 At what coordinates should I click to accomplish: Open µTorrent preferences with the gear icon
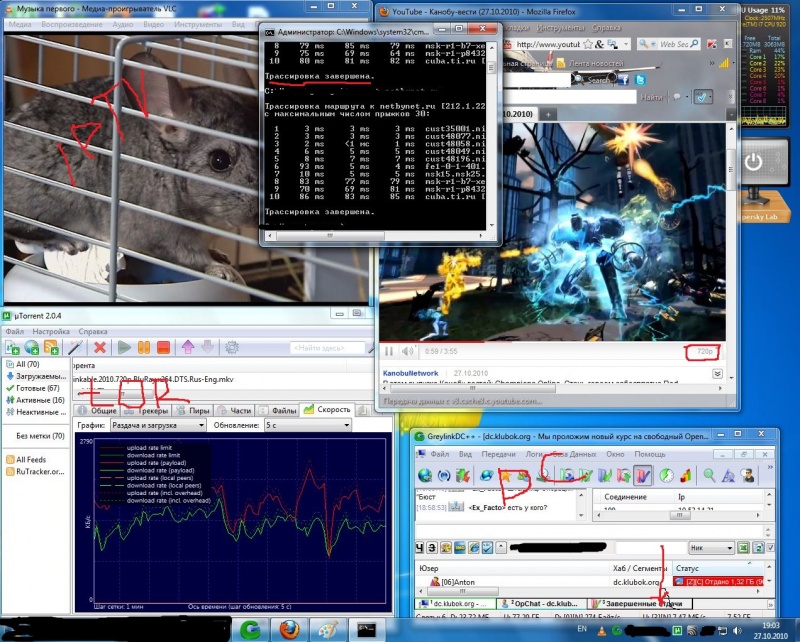(232, 348)
